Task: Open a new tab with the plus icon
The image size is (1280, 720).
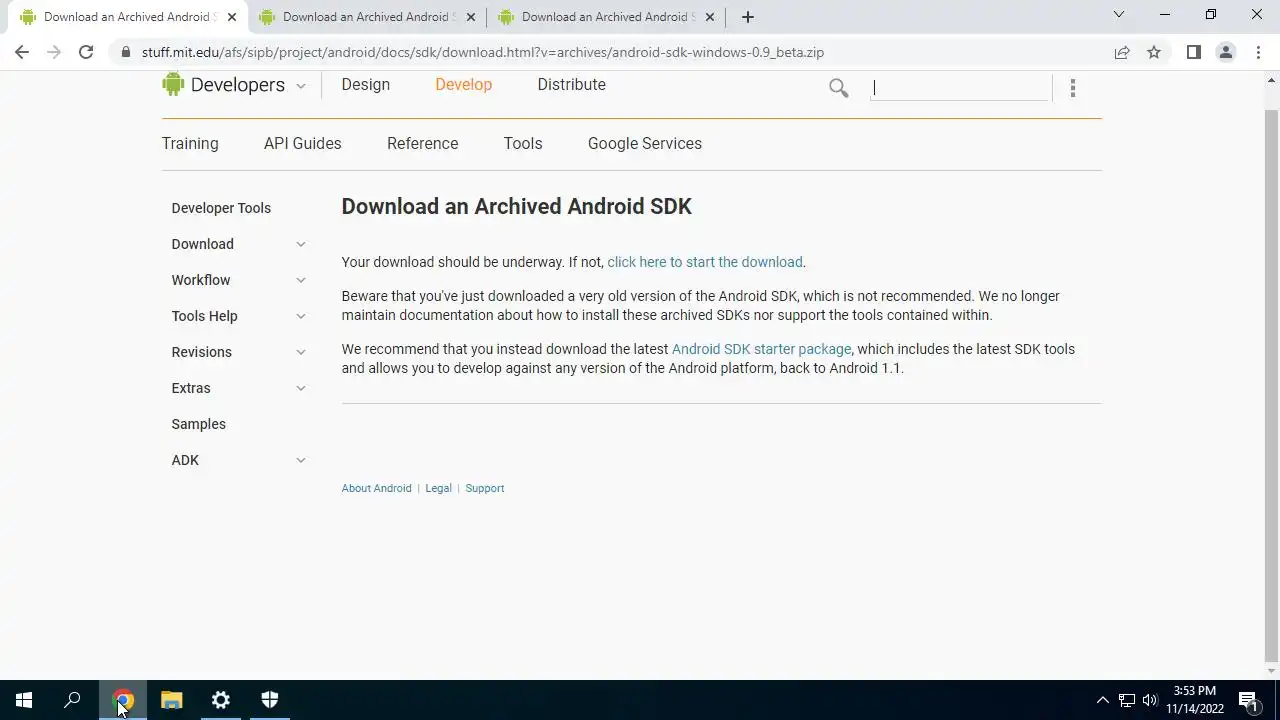Action: (747, 17)
